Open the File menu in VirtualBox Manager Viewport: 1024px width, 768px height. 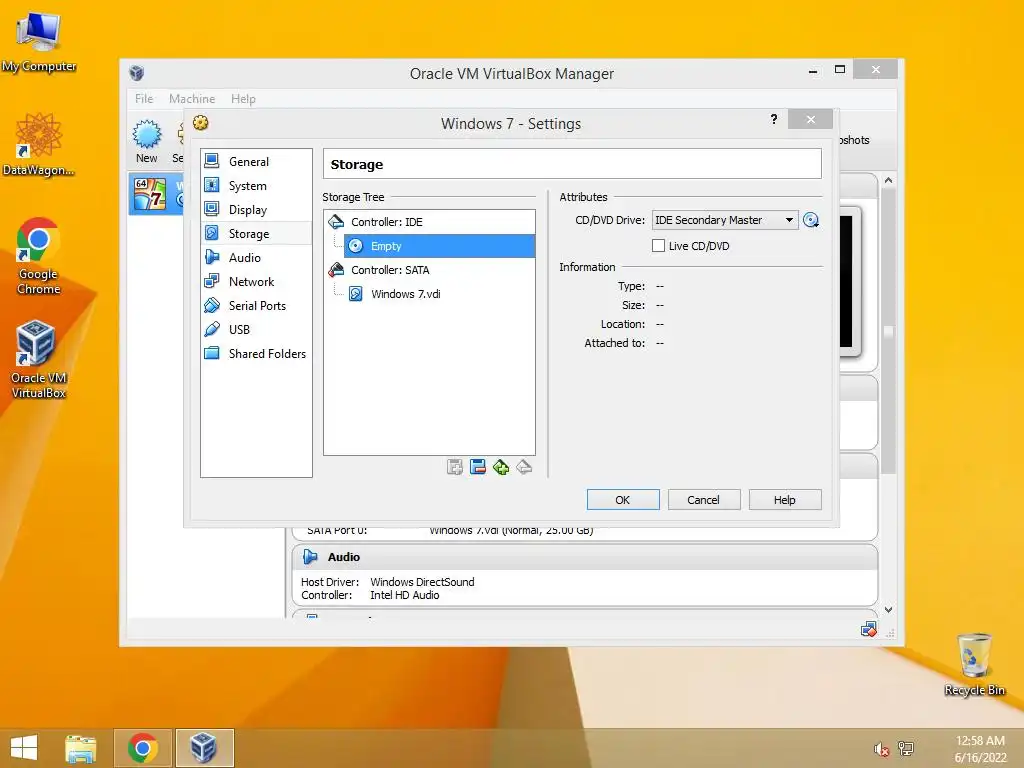click(144, 99)
